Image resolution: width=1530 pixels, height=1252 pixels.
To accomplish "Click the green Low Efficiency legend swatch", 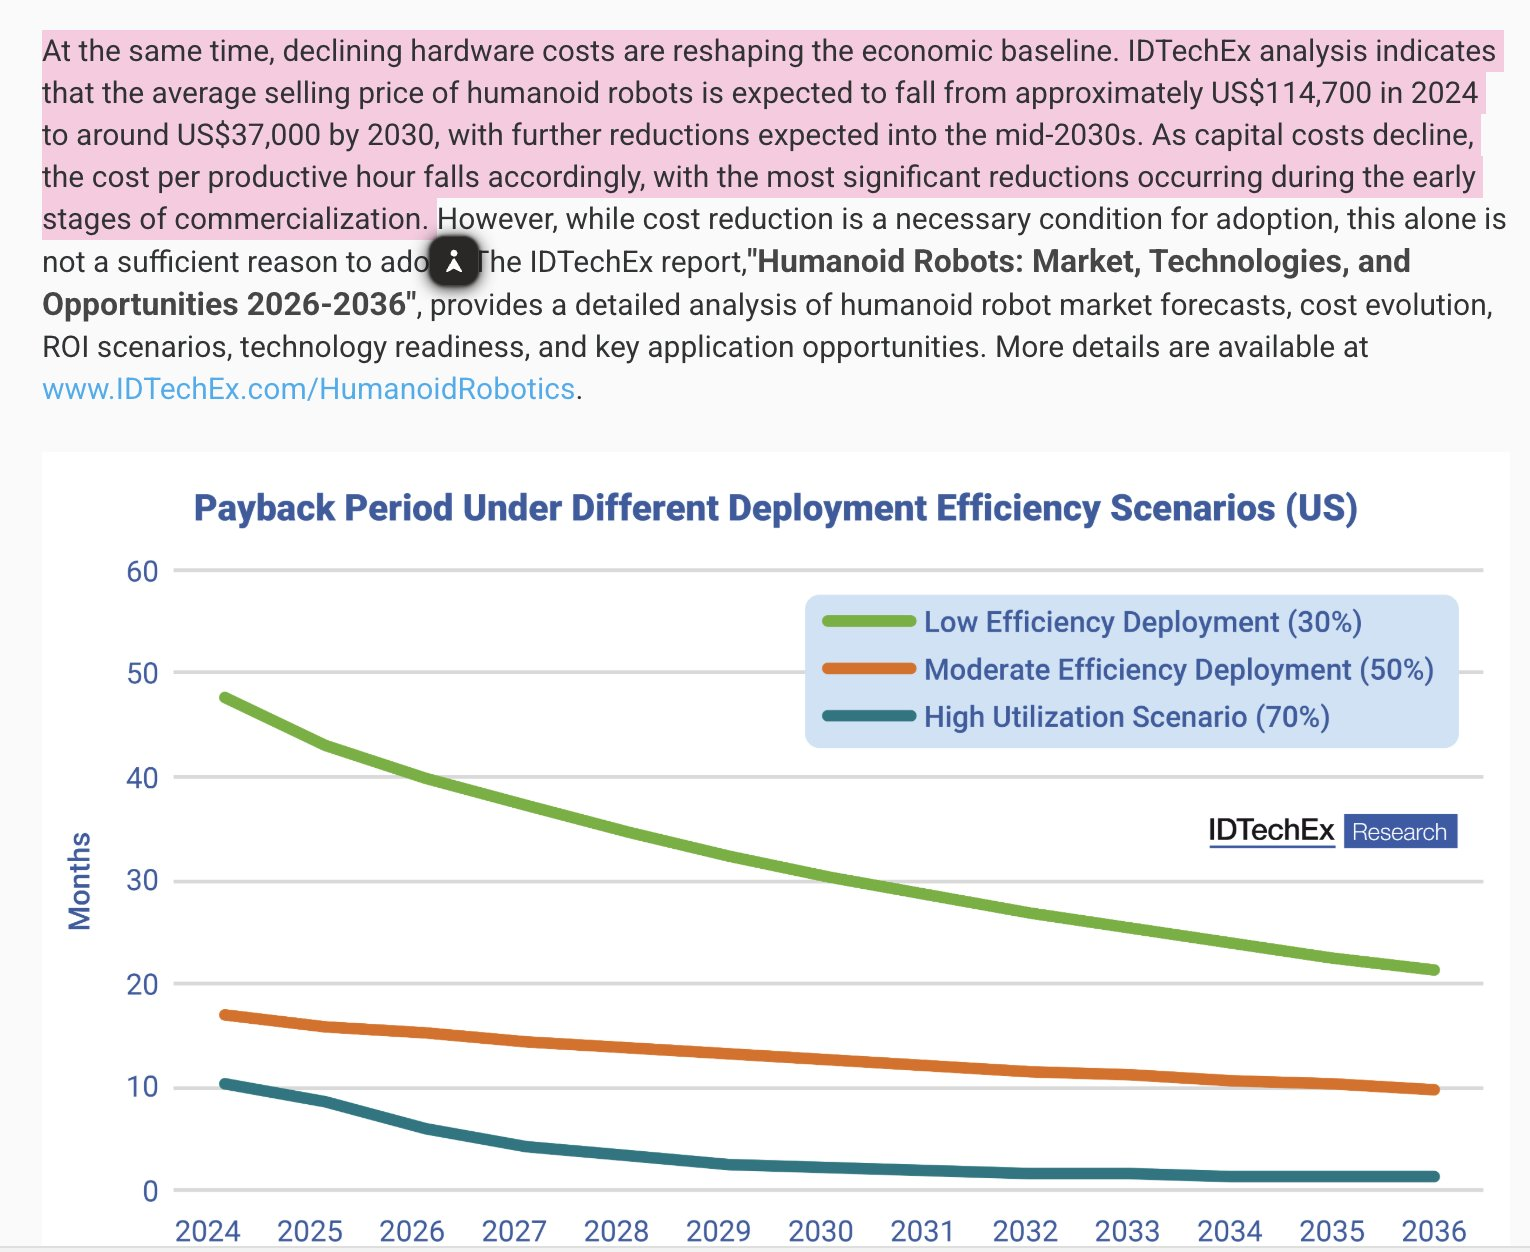I will point(869,621).
